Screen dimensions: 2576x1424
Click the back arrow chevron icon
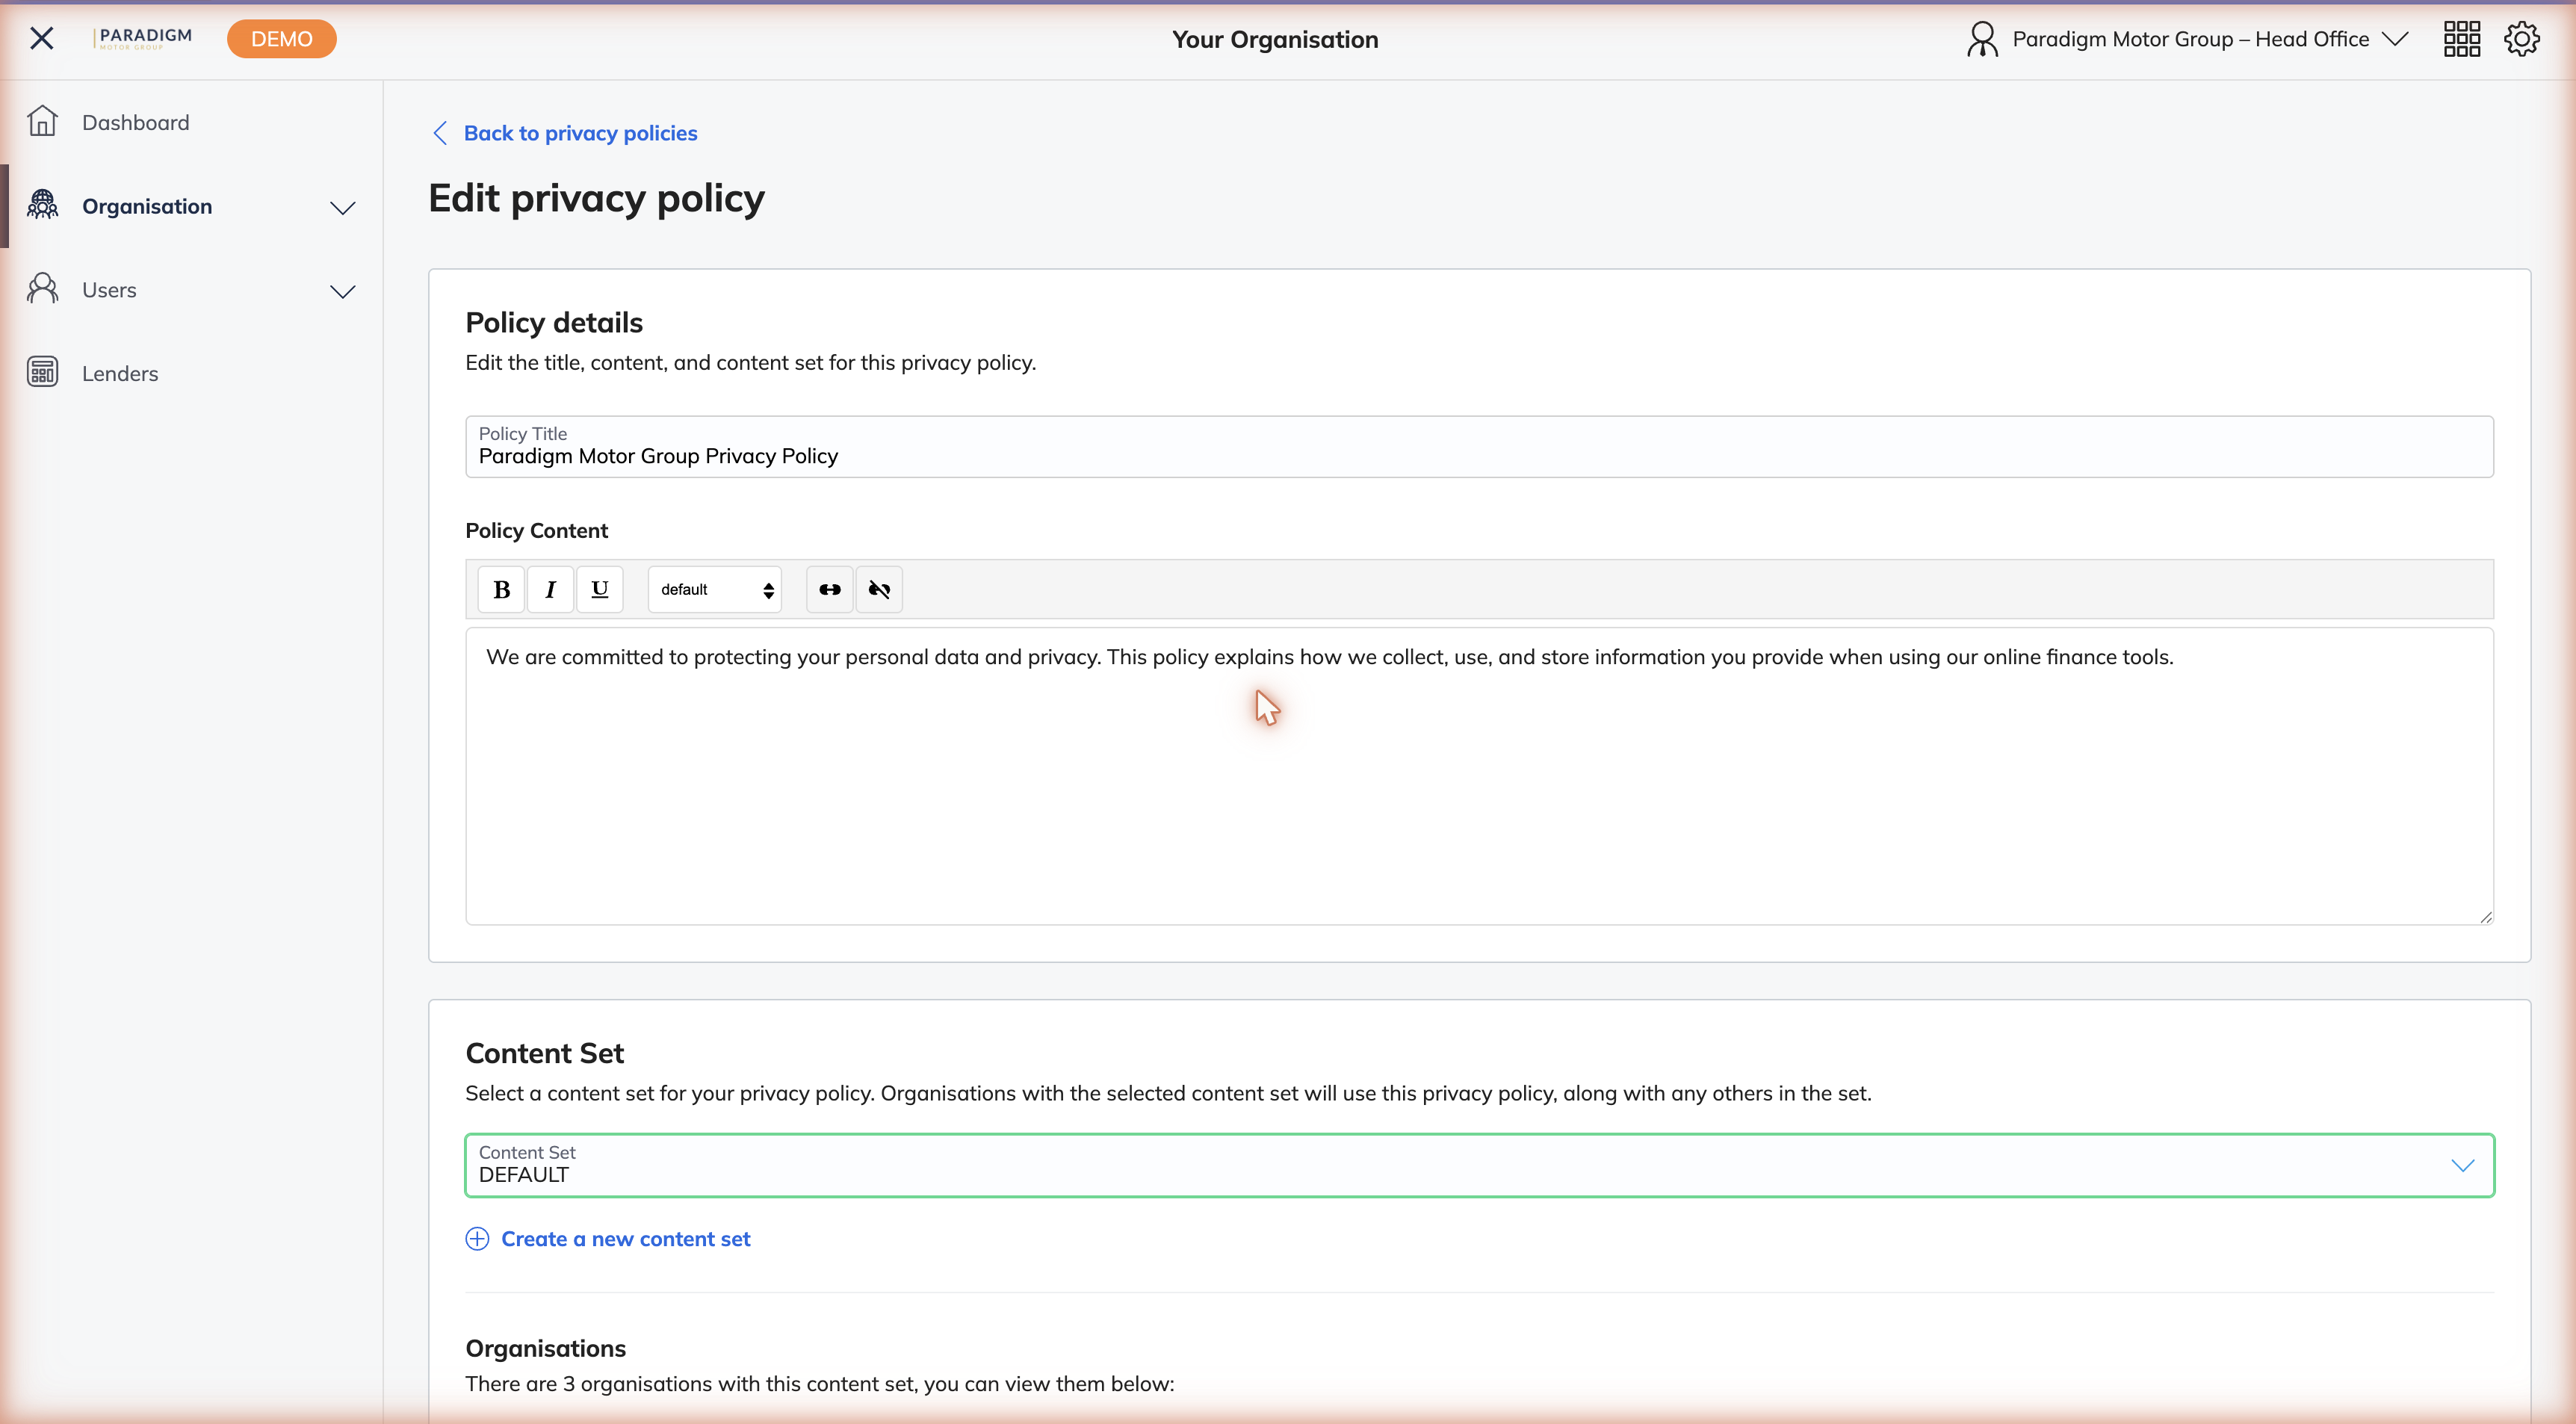click(440, 133)
